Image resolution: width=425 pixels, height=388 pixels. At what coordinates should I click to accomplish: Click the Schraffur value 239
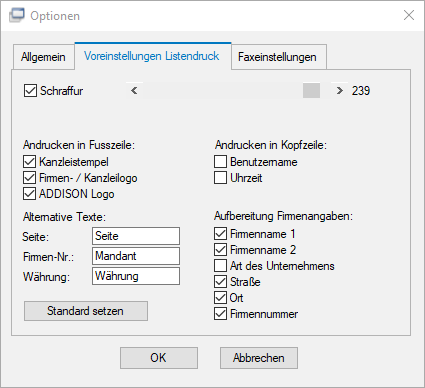(361, 91)
